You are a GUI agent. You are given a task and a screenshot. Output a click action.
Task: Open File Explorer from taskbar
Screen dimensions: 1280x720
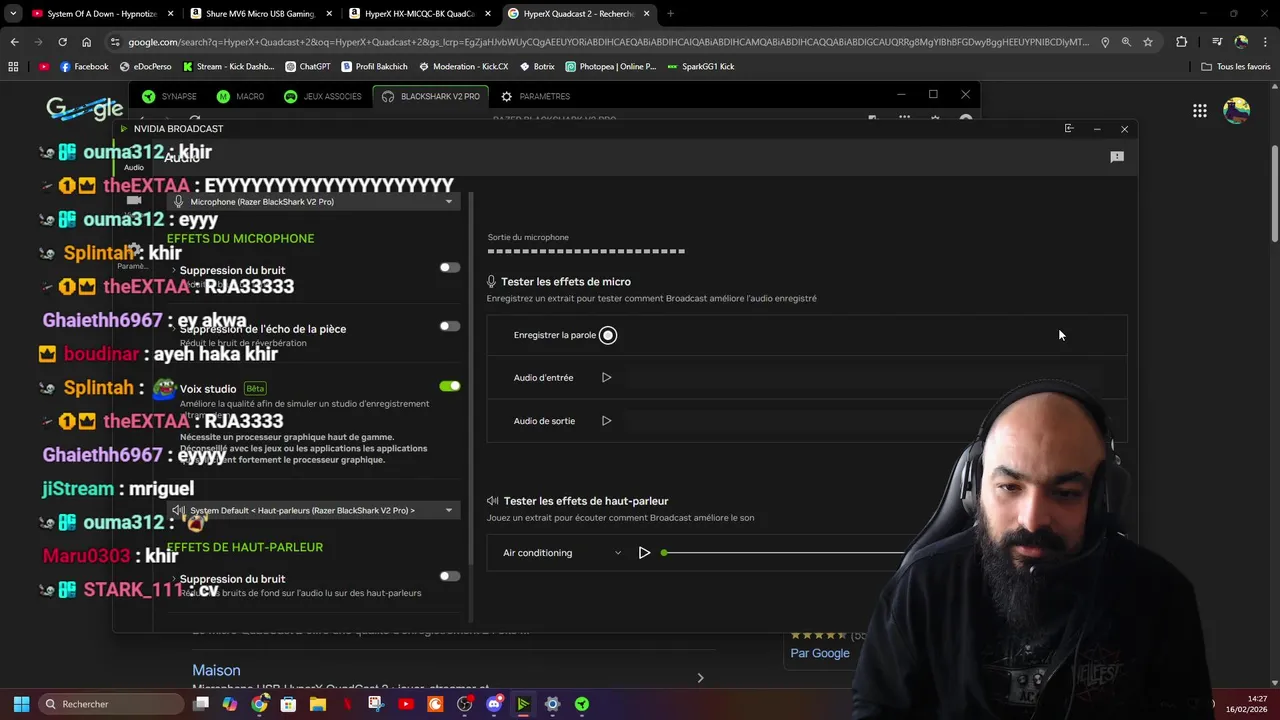click(x=318, y=704)
